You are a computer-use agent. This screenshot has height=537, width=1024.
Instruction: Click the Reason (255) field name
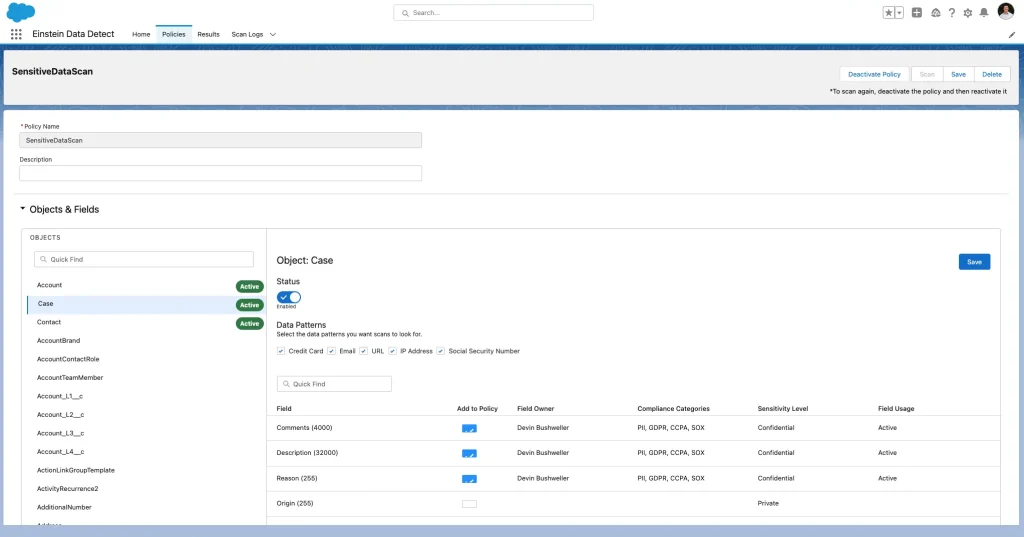tap(296, 478)
